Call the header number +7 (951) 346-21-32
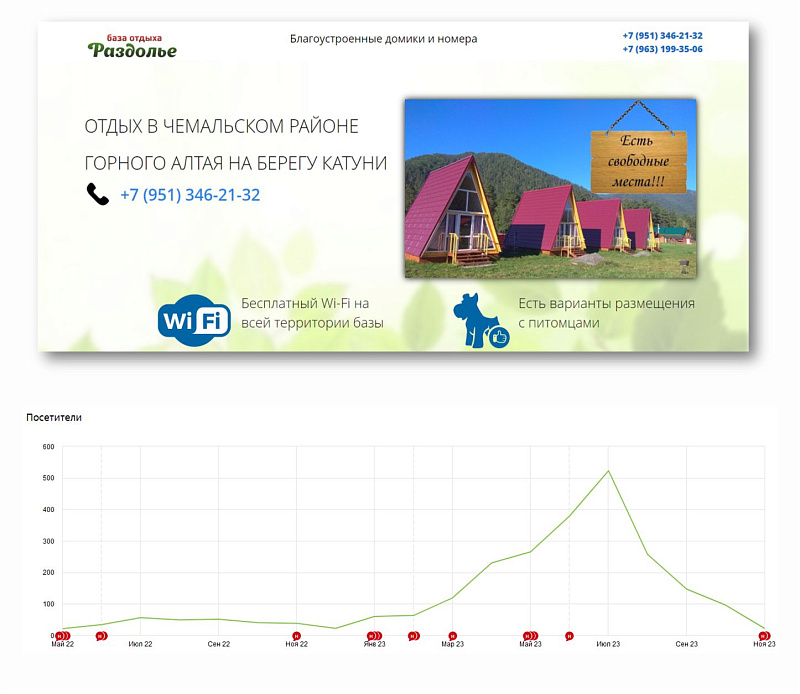 point(662,35)
